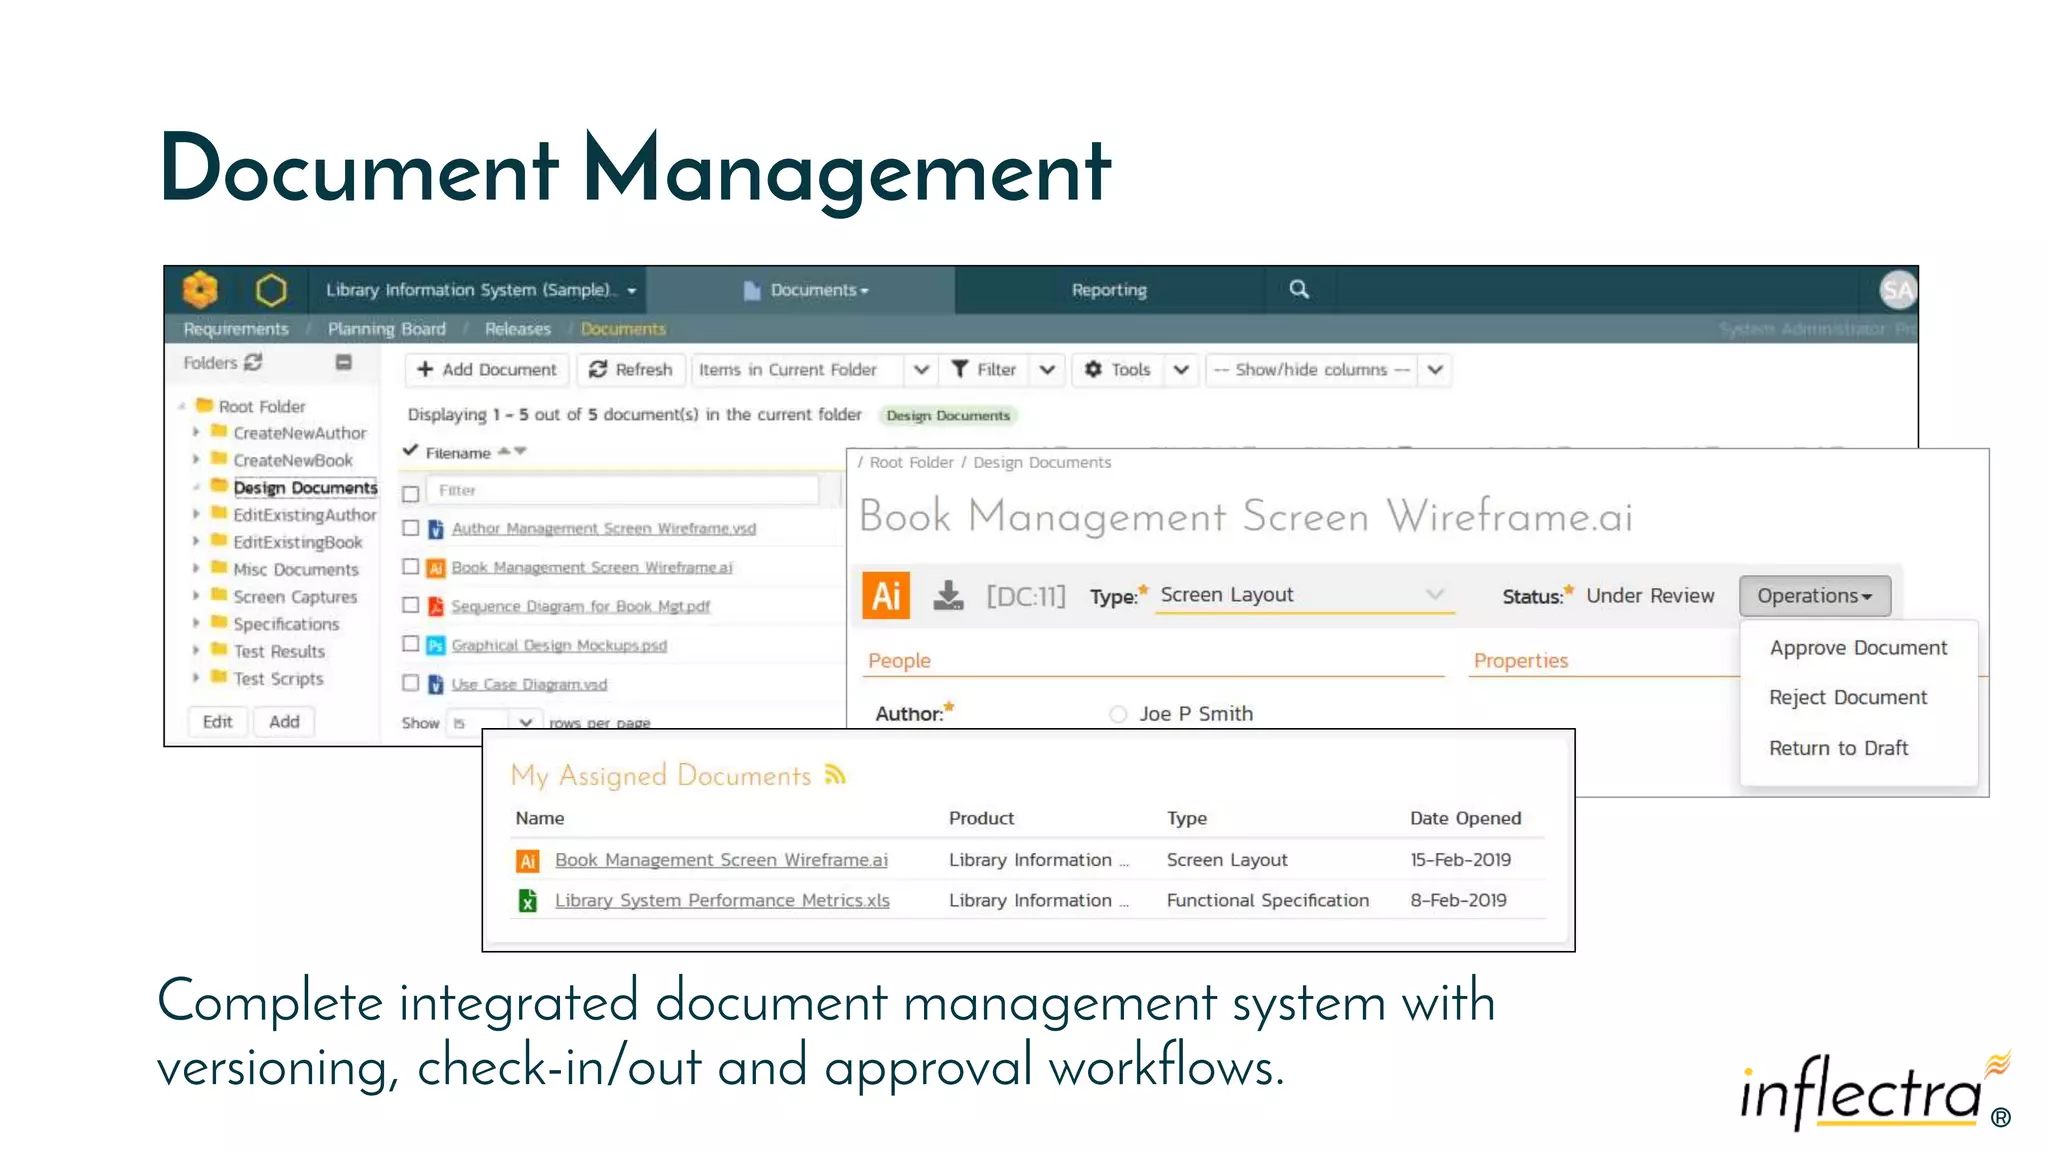The image size is (2048, 1152).
Task: Open the Library Information System project dropdown
Action: (x=481, y=290)
